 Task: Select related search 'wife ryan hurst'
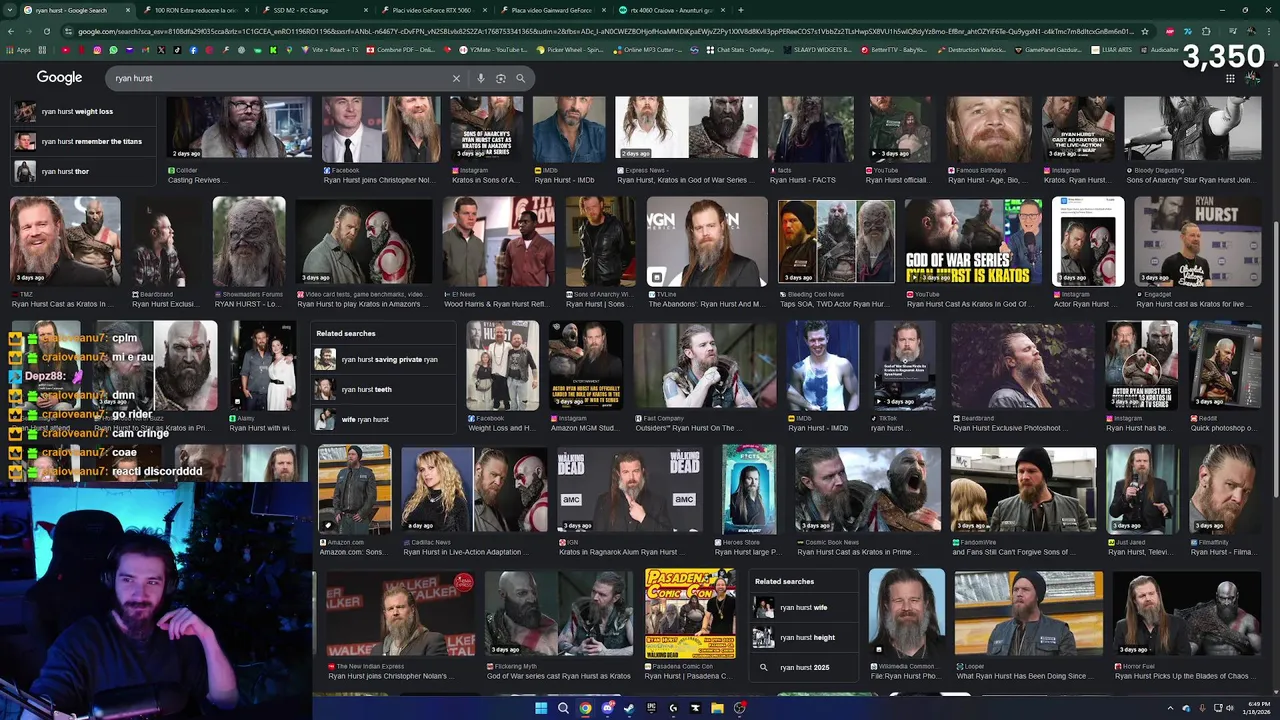click(x=382, y=419)
